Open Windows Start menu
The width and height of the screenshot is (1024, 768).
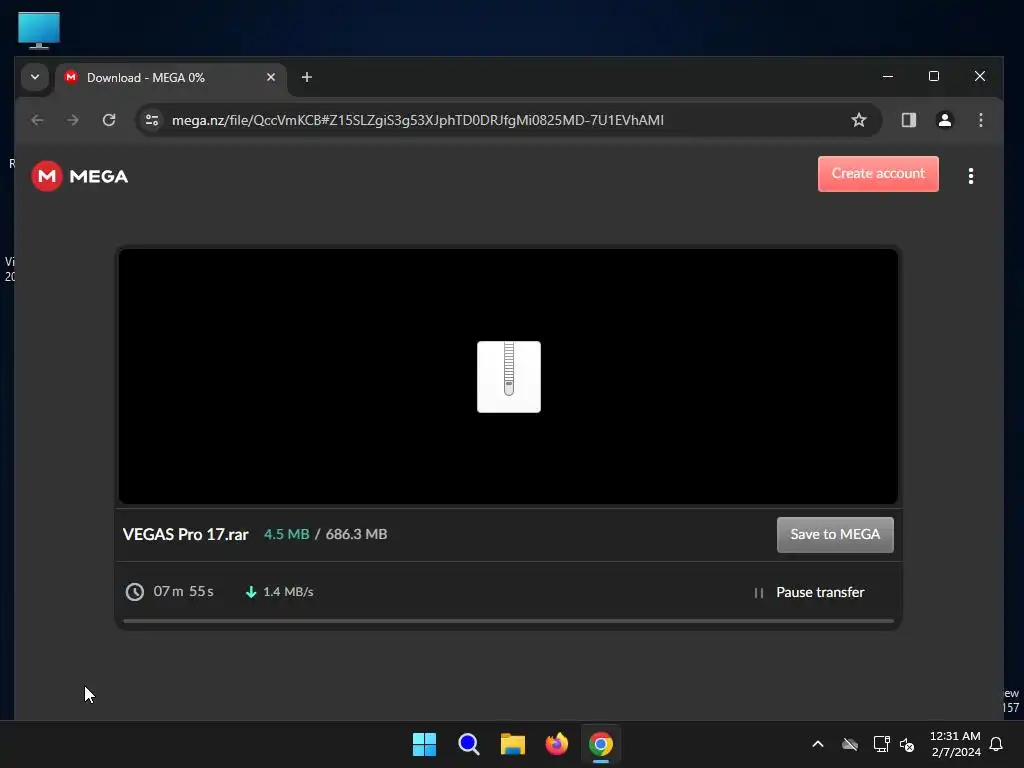pyautogui.click(x=424, y=744)
